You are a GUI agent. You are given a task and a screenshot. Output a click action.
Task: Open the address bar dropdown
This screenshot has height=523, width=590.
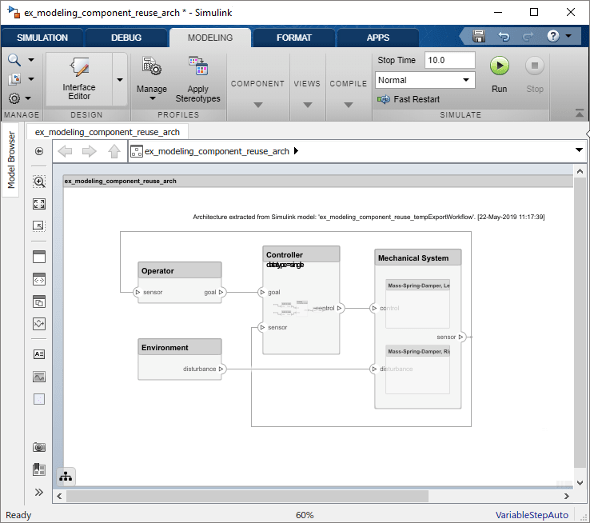coord(579,150)
